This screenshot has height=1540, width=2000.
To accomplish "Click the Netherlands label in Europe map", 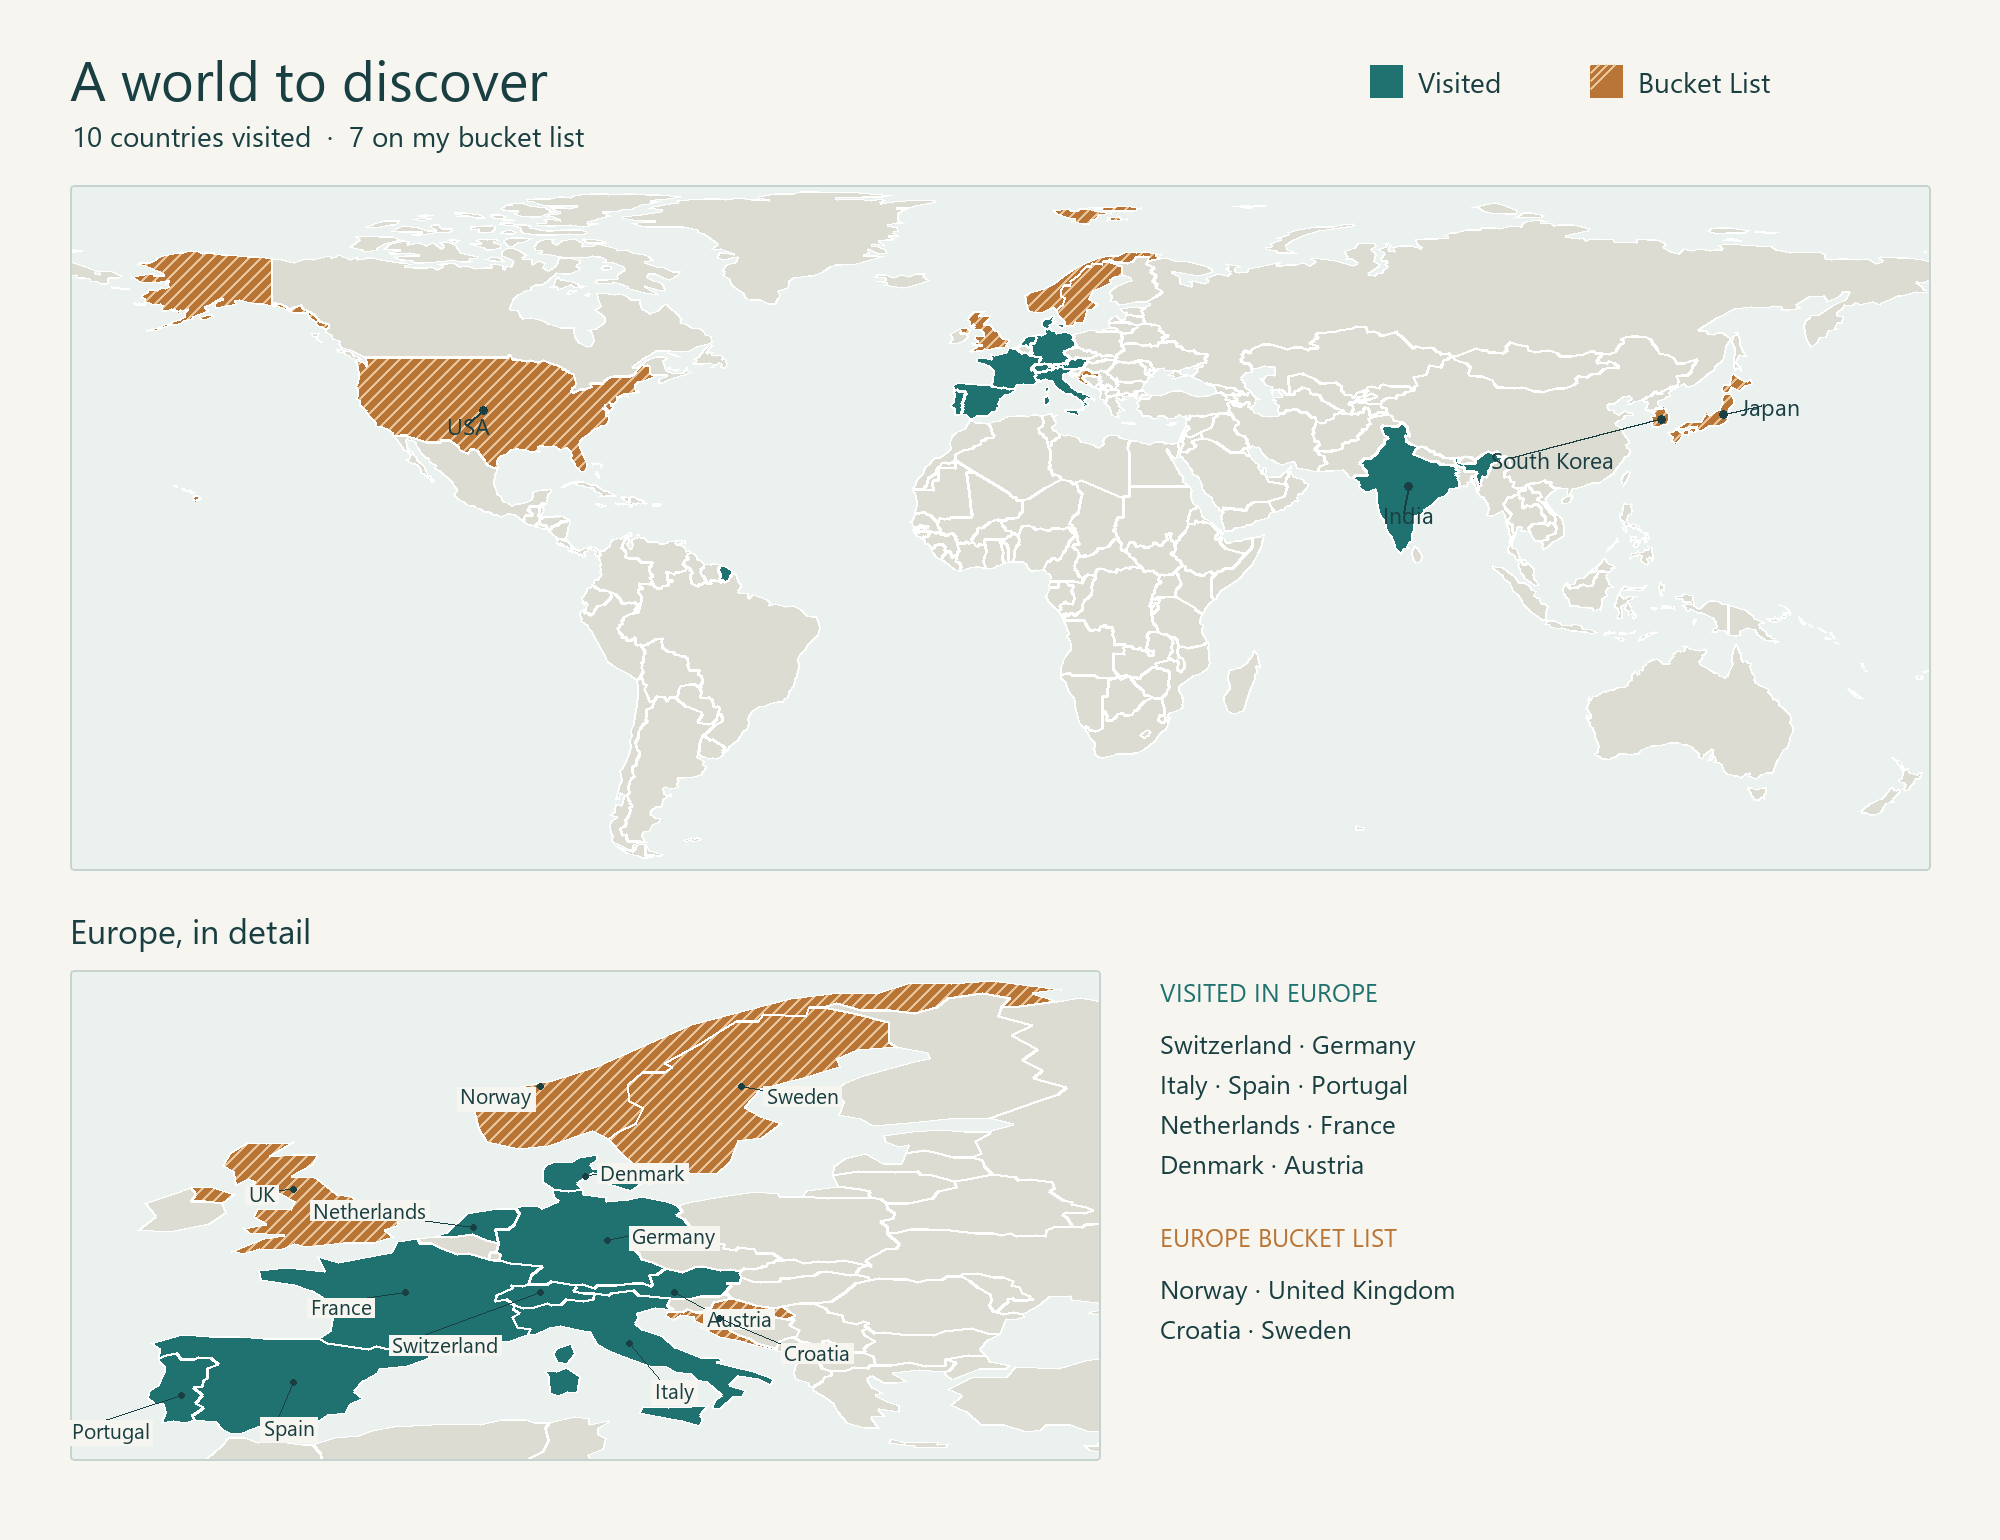I will click(x=369, y=1212).
